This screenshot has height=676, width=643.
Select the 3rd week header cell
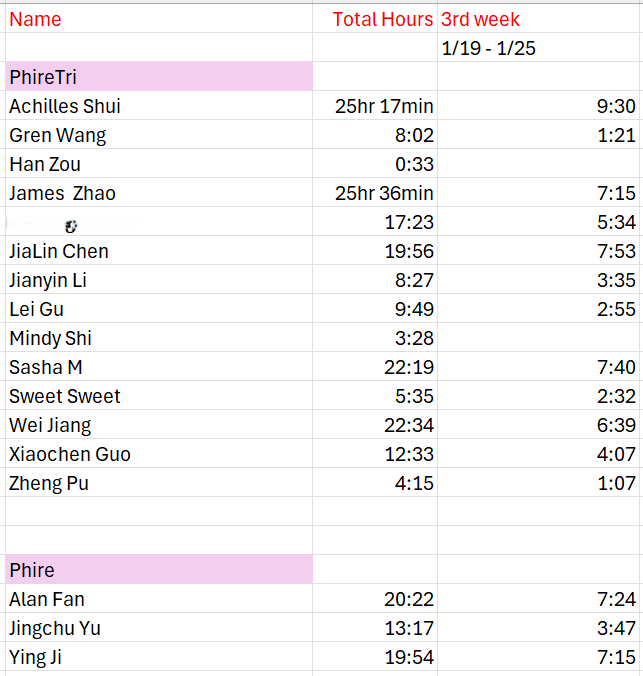point(481,19)
